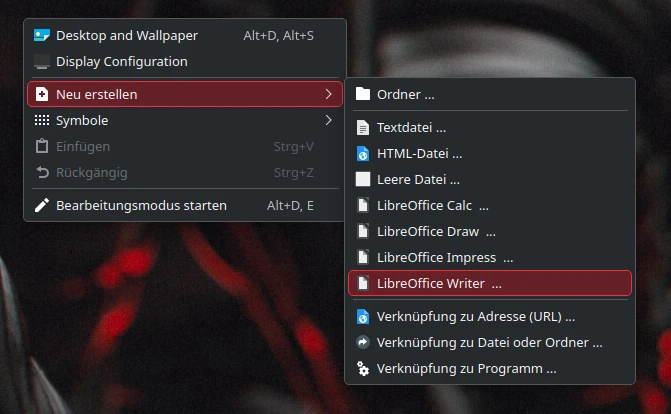Click the Display Configuration monitor icon
This screenshot has width=671, height=414.
42,62
